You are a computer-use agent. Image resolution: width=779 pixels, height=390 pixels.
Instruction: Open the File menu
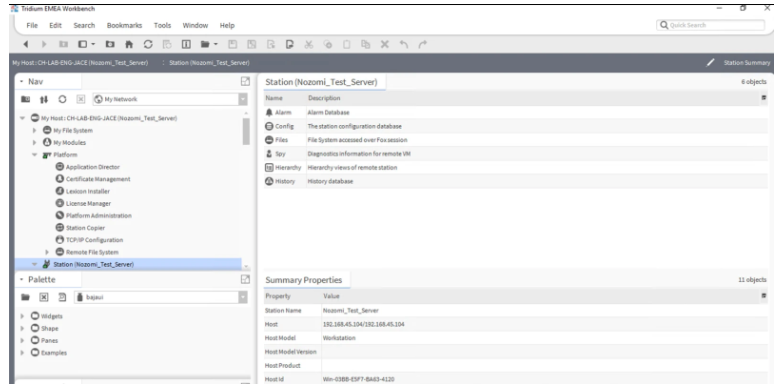[x=32, y=25]
